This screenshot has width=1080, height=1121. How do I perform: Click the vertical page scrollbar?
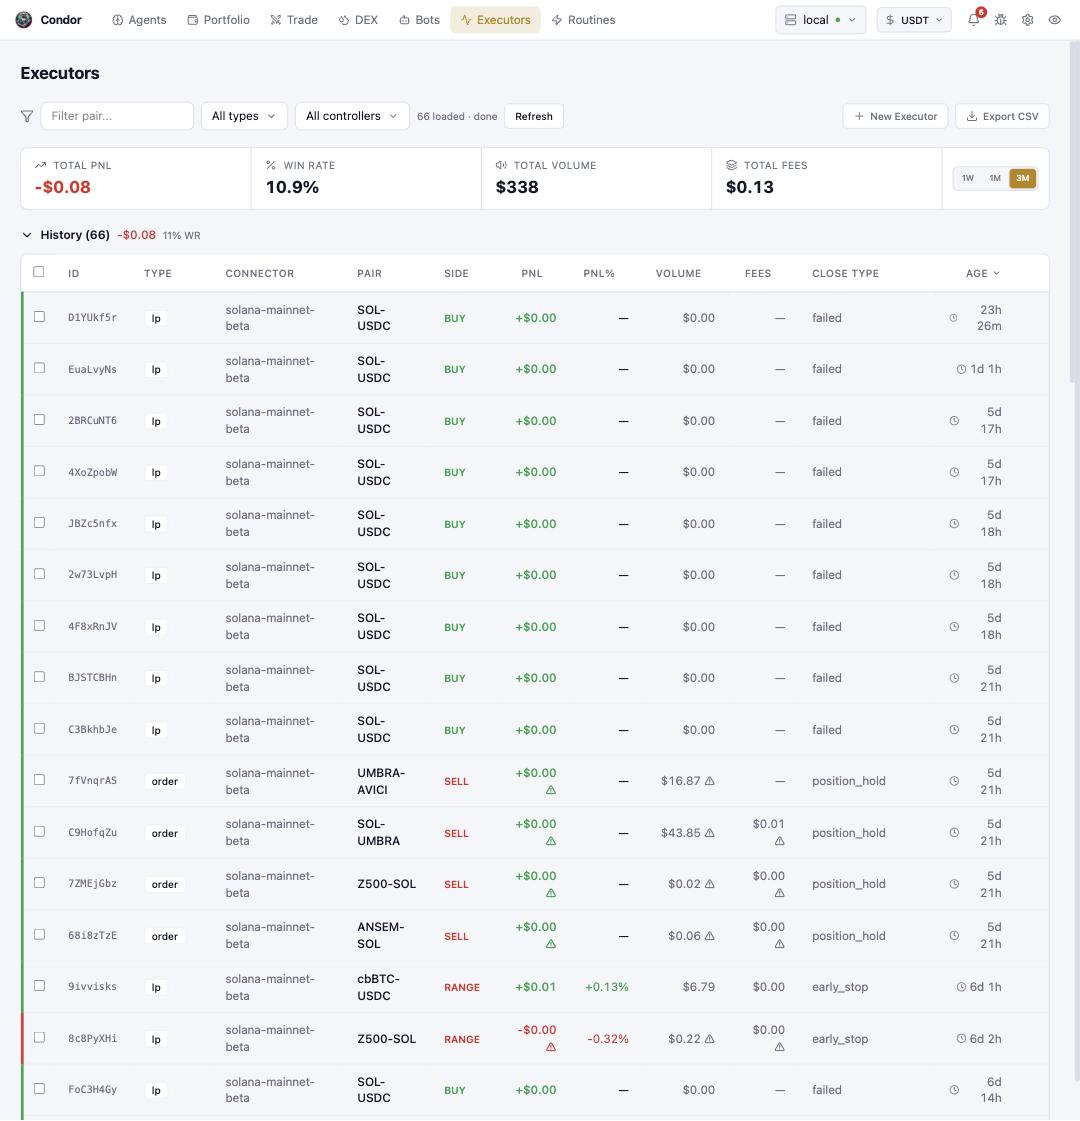[x=1074, y=212]
